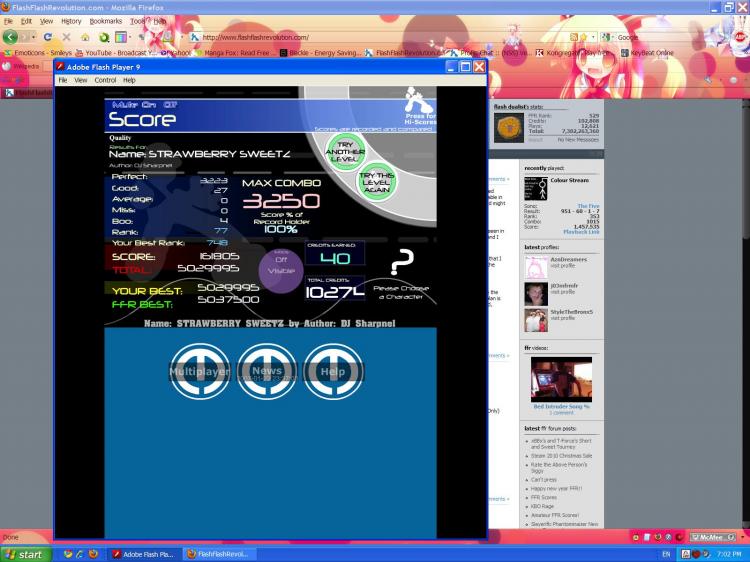
Task: Open Flash Player Control menu
Action: point(105,80)
